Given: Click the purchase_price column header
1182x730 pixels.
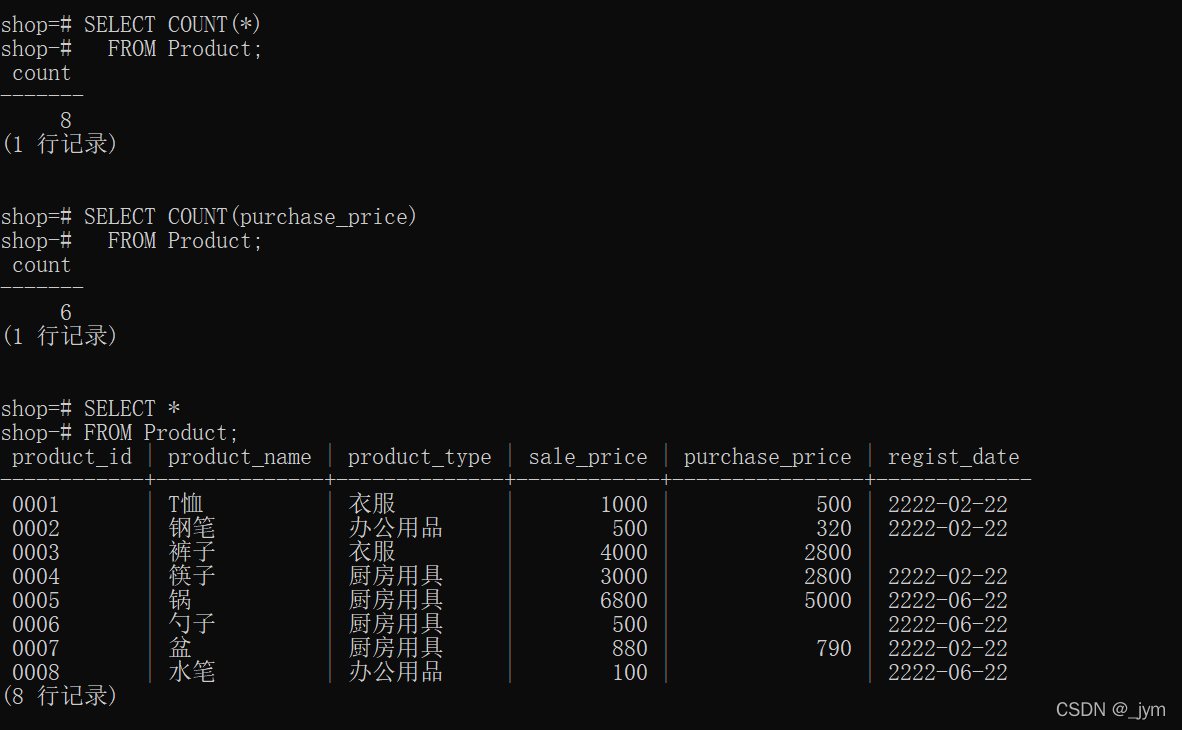Looking at the screenshot, I should pos(767,457).
